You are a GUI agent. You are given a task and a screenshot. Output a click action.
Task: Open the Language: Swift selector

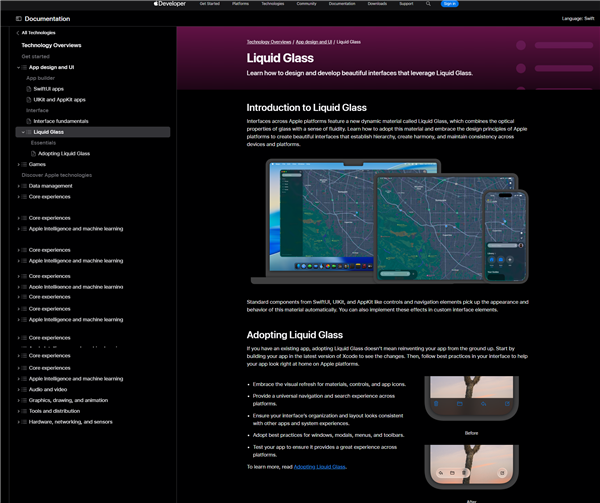click(x=578, y=18)
